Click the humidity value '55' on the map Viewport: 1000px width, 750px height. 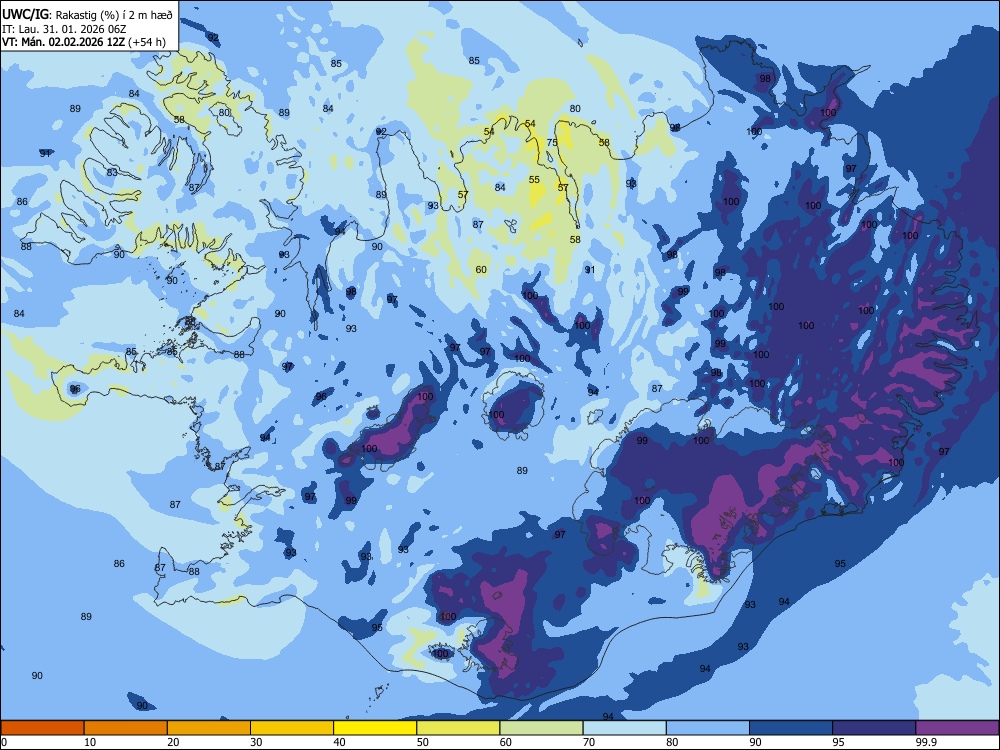534,180
